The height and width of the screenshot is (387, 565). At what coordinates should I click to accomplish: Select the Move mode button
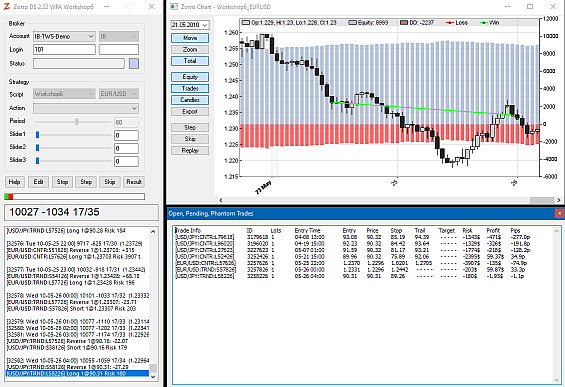(x=190, y=38)
